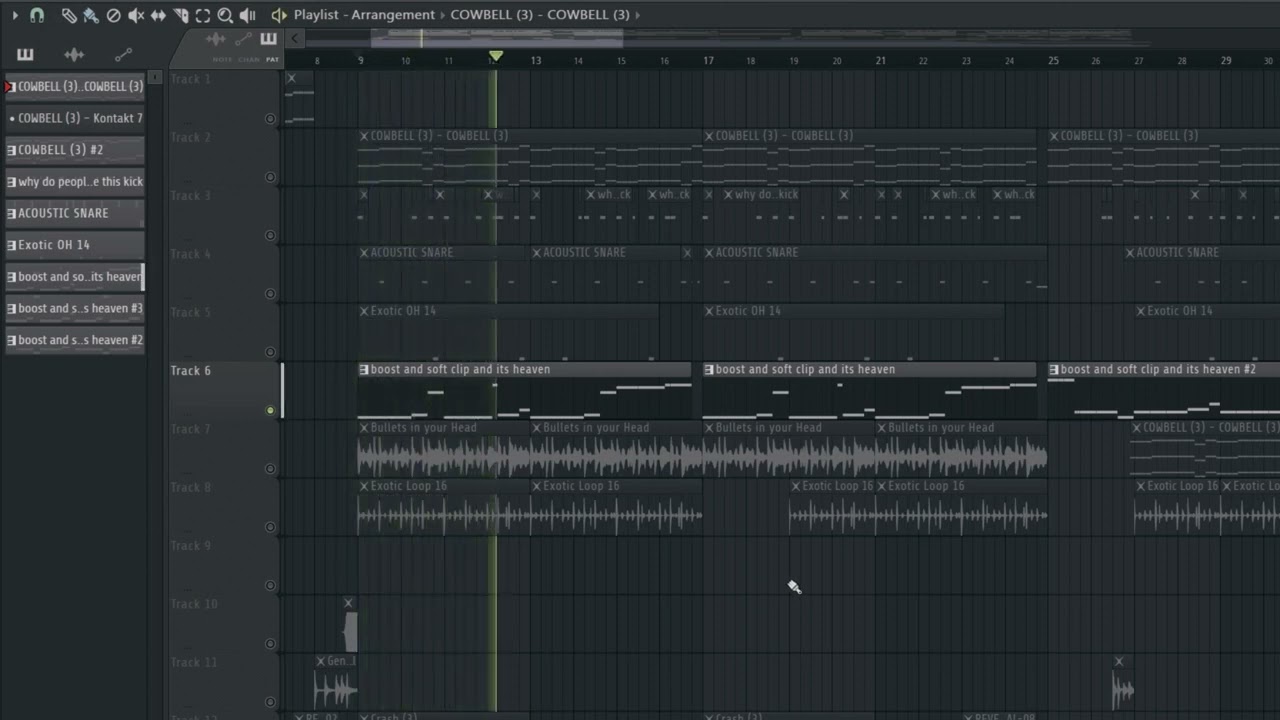Show audio clips in the picker panel
Screen dimensions: 1280x720
coord(74,54)
